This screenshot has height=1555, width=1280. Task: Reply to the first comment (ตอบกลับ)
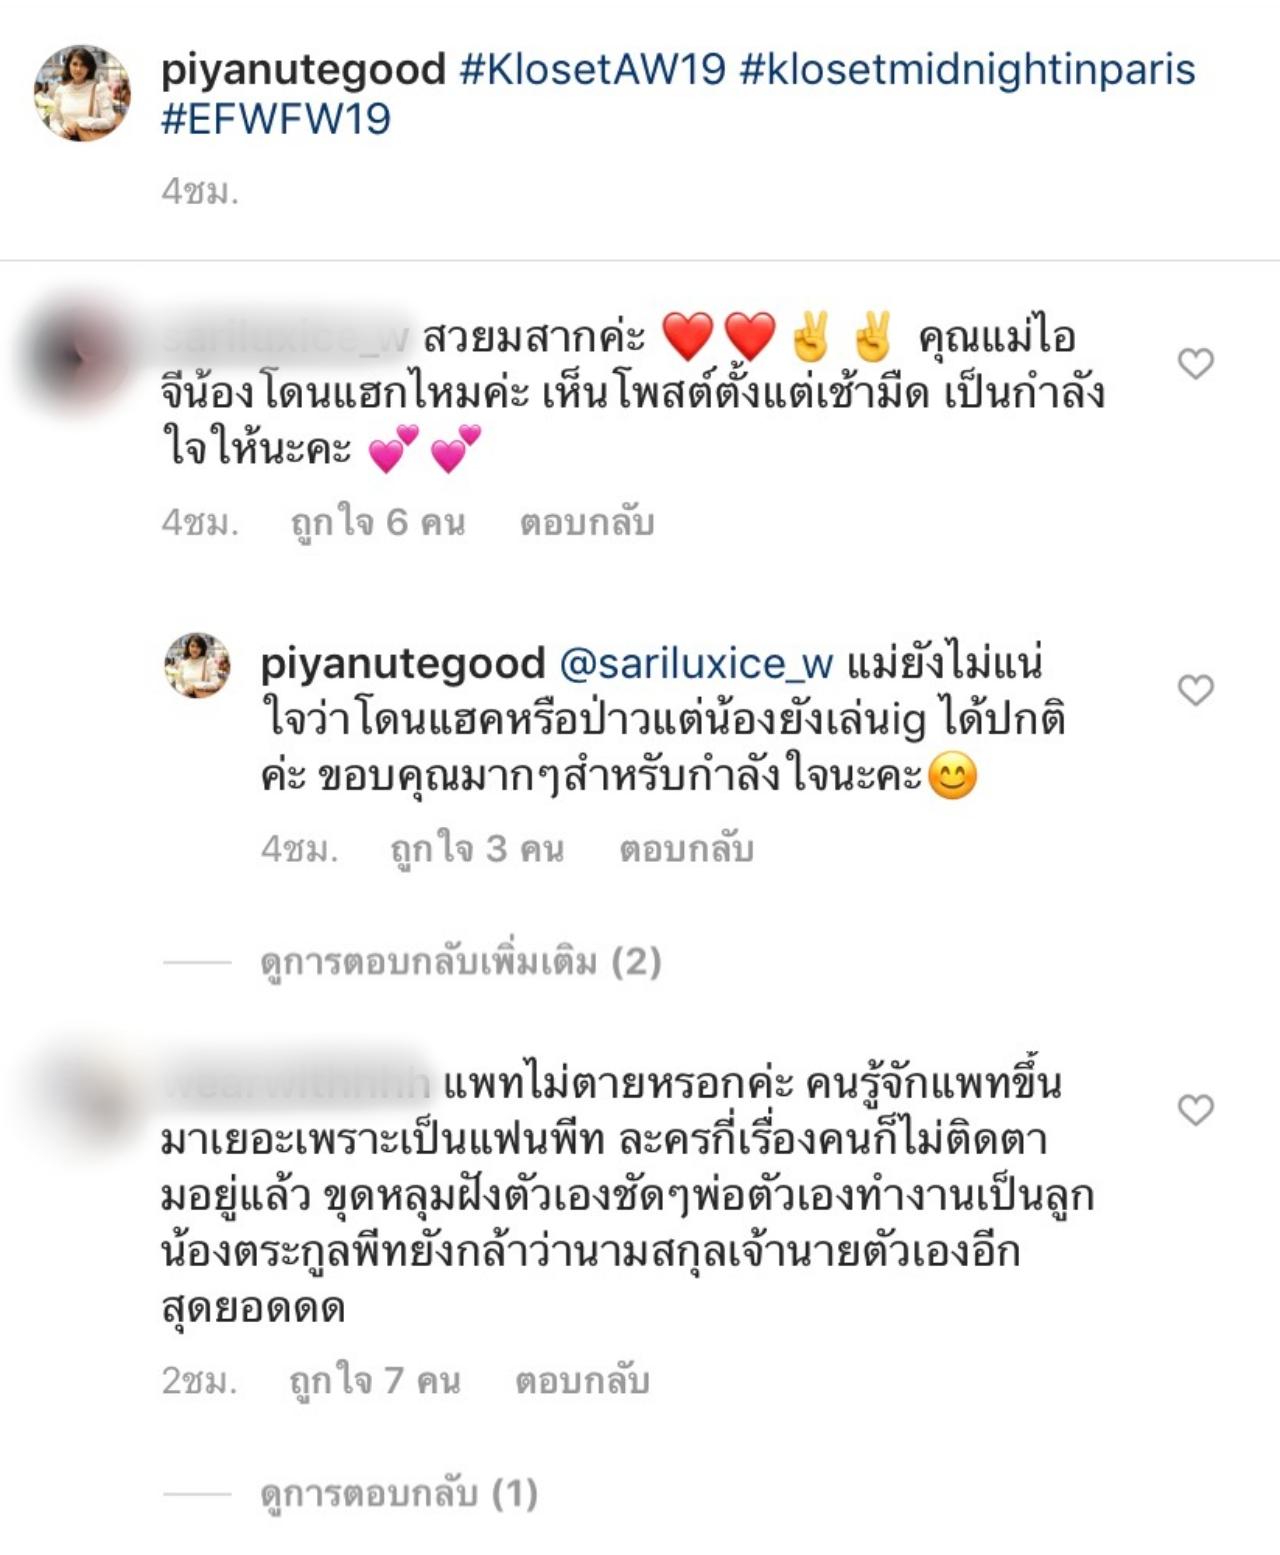587,522
